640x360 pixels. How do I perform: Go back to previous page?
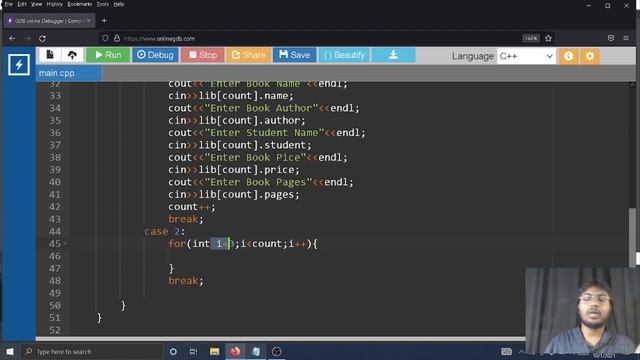[x=12, y=38]
